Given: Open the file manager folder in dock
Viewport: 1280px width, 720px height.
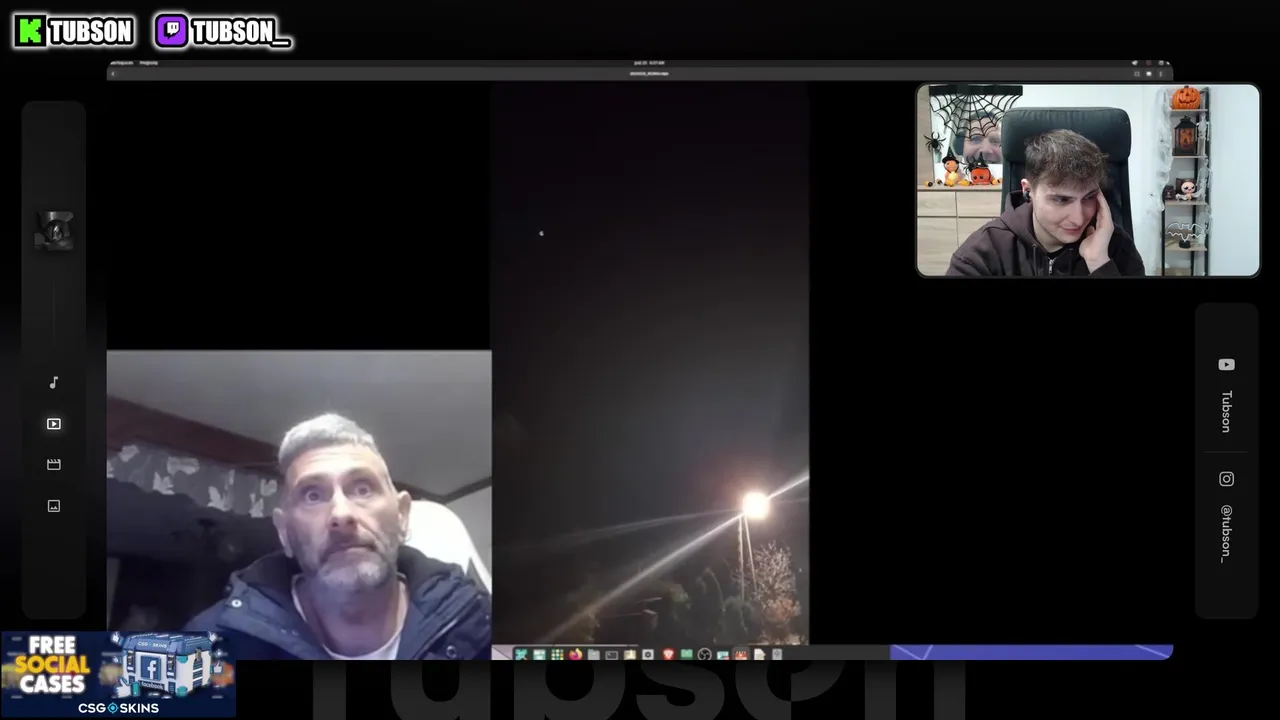Looking at the screenshot, I should 594,655.
